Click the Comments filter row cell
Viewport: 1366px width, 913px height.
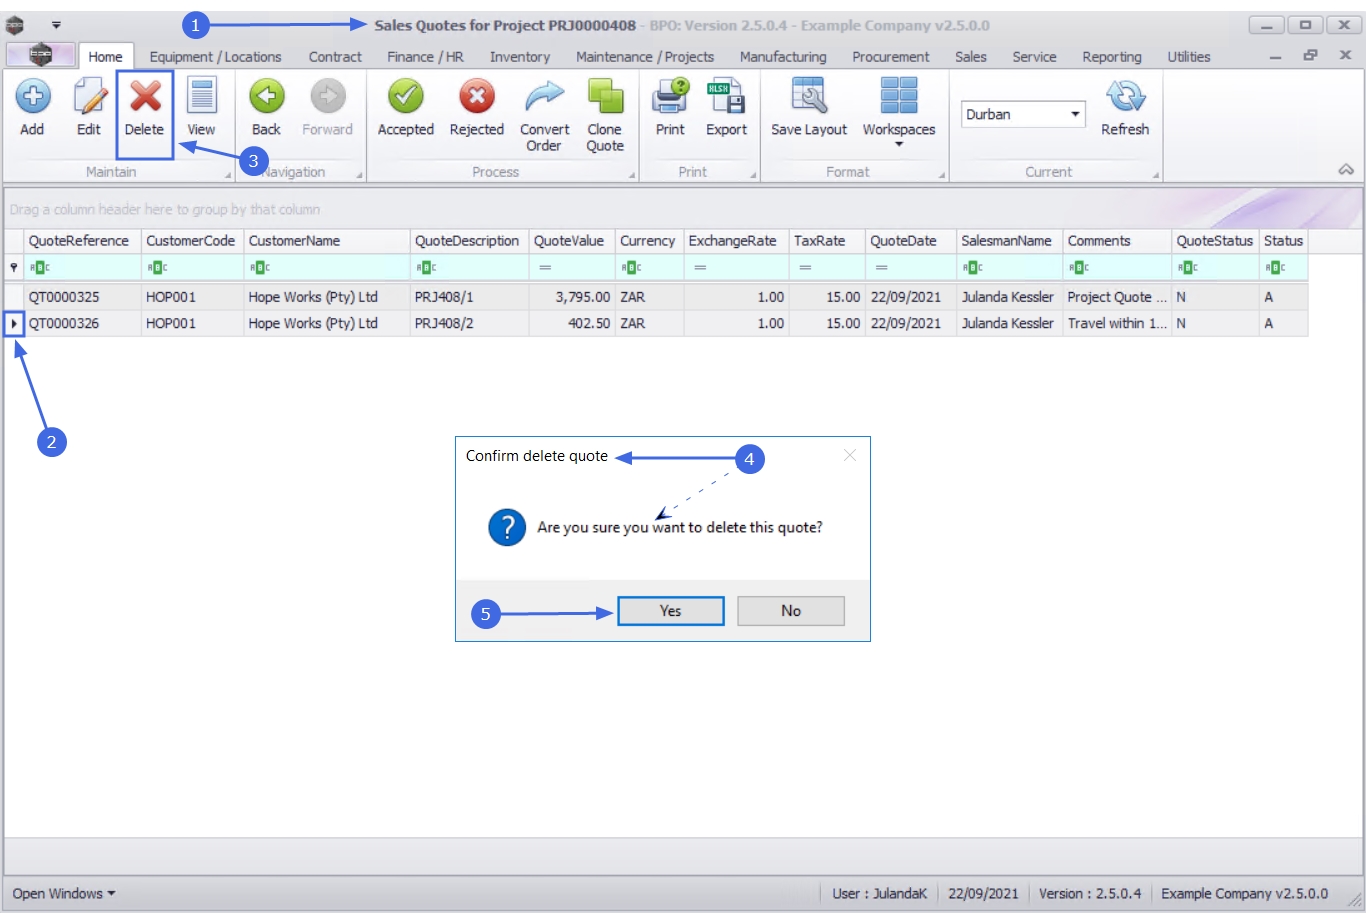click(1118, 268)
